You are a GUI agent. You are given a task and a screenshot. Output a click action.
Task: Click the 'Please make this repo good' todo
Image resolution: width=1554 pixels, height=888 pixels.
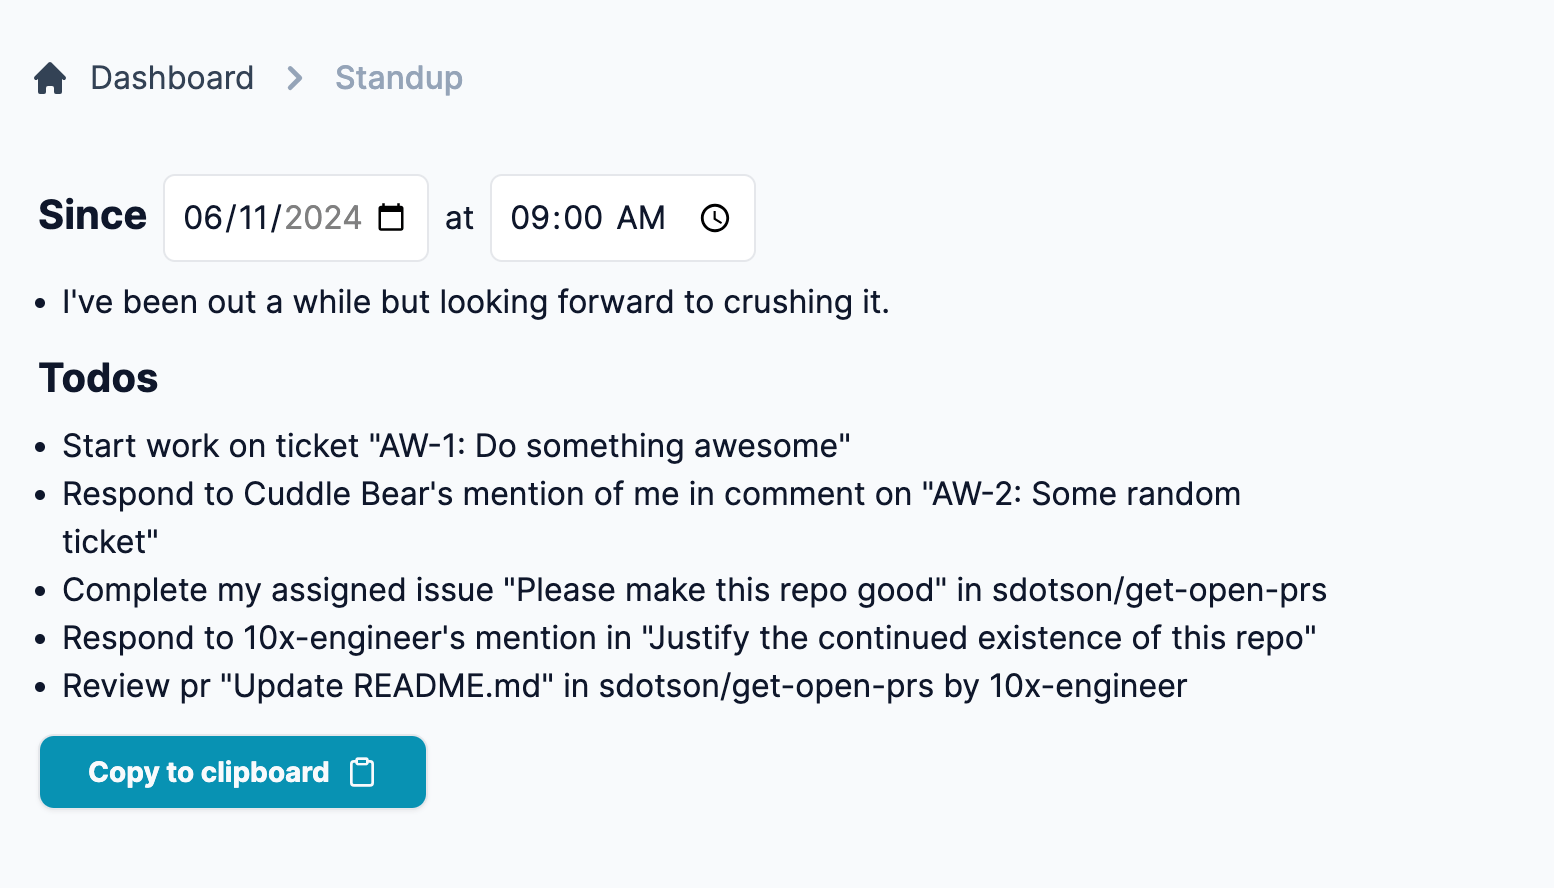coord(694,590)
